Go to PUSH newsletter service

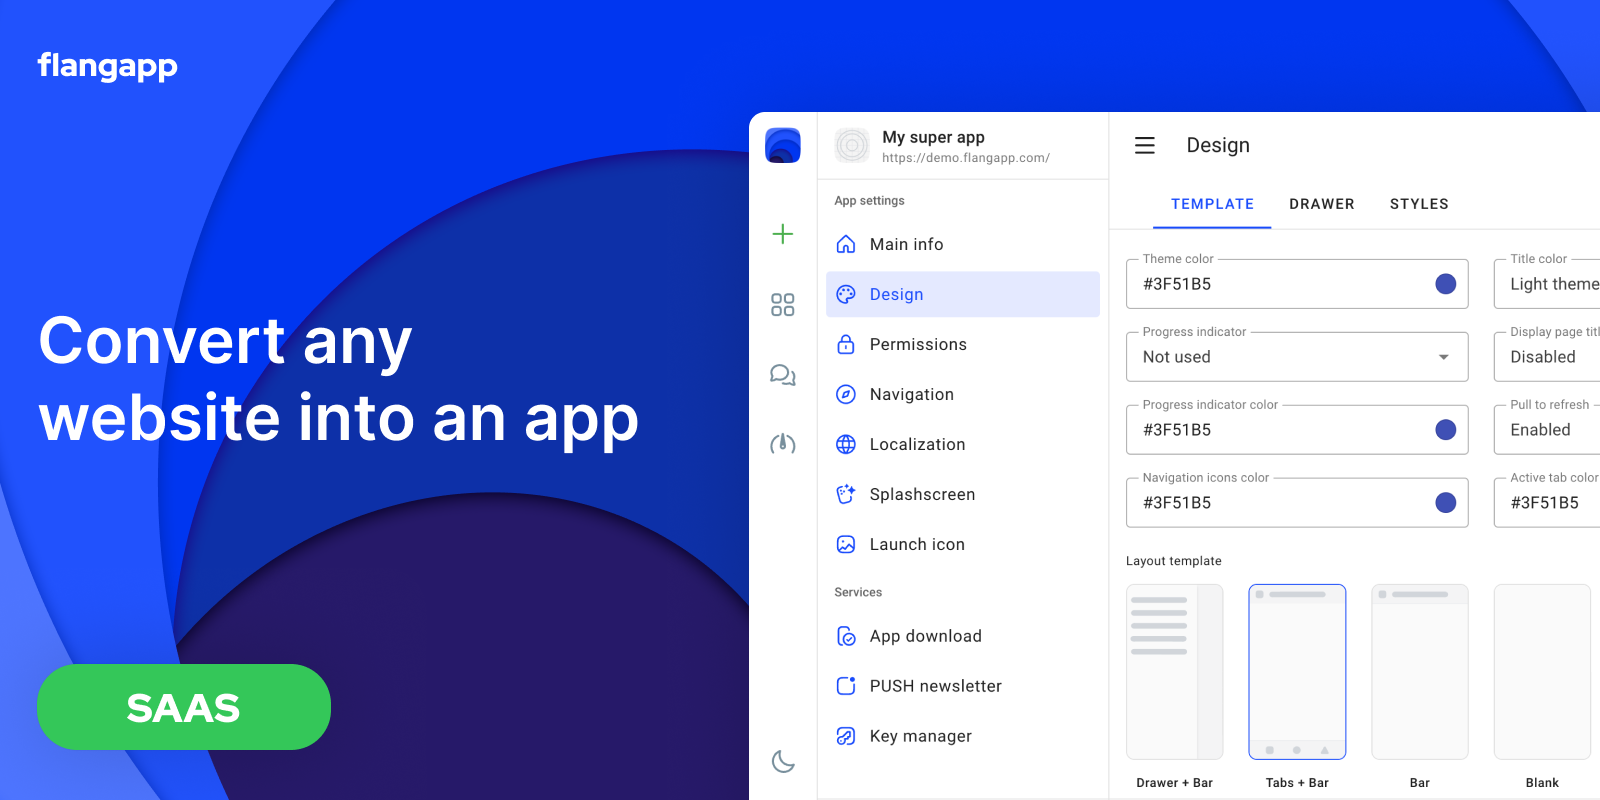pyautogui.click(x=935, y=686)
